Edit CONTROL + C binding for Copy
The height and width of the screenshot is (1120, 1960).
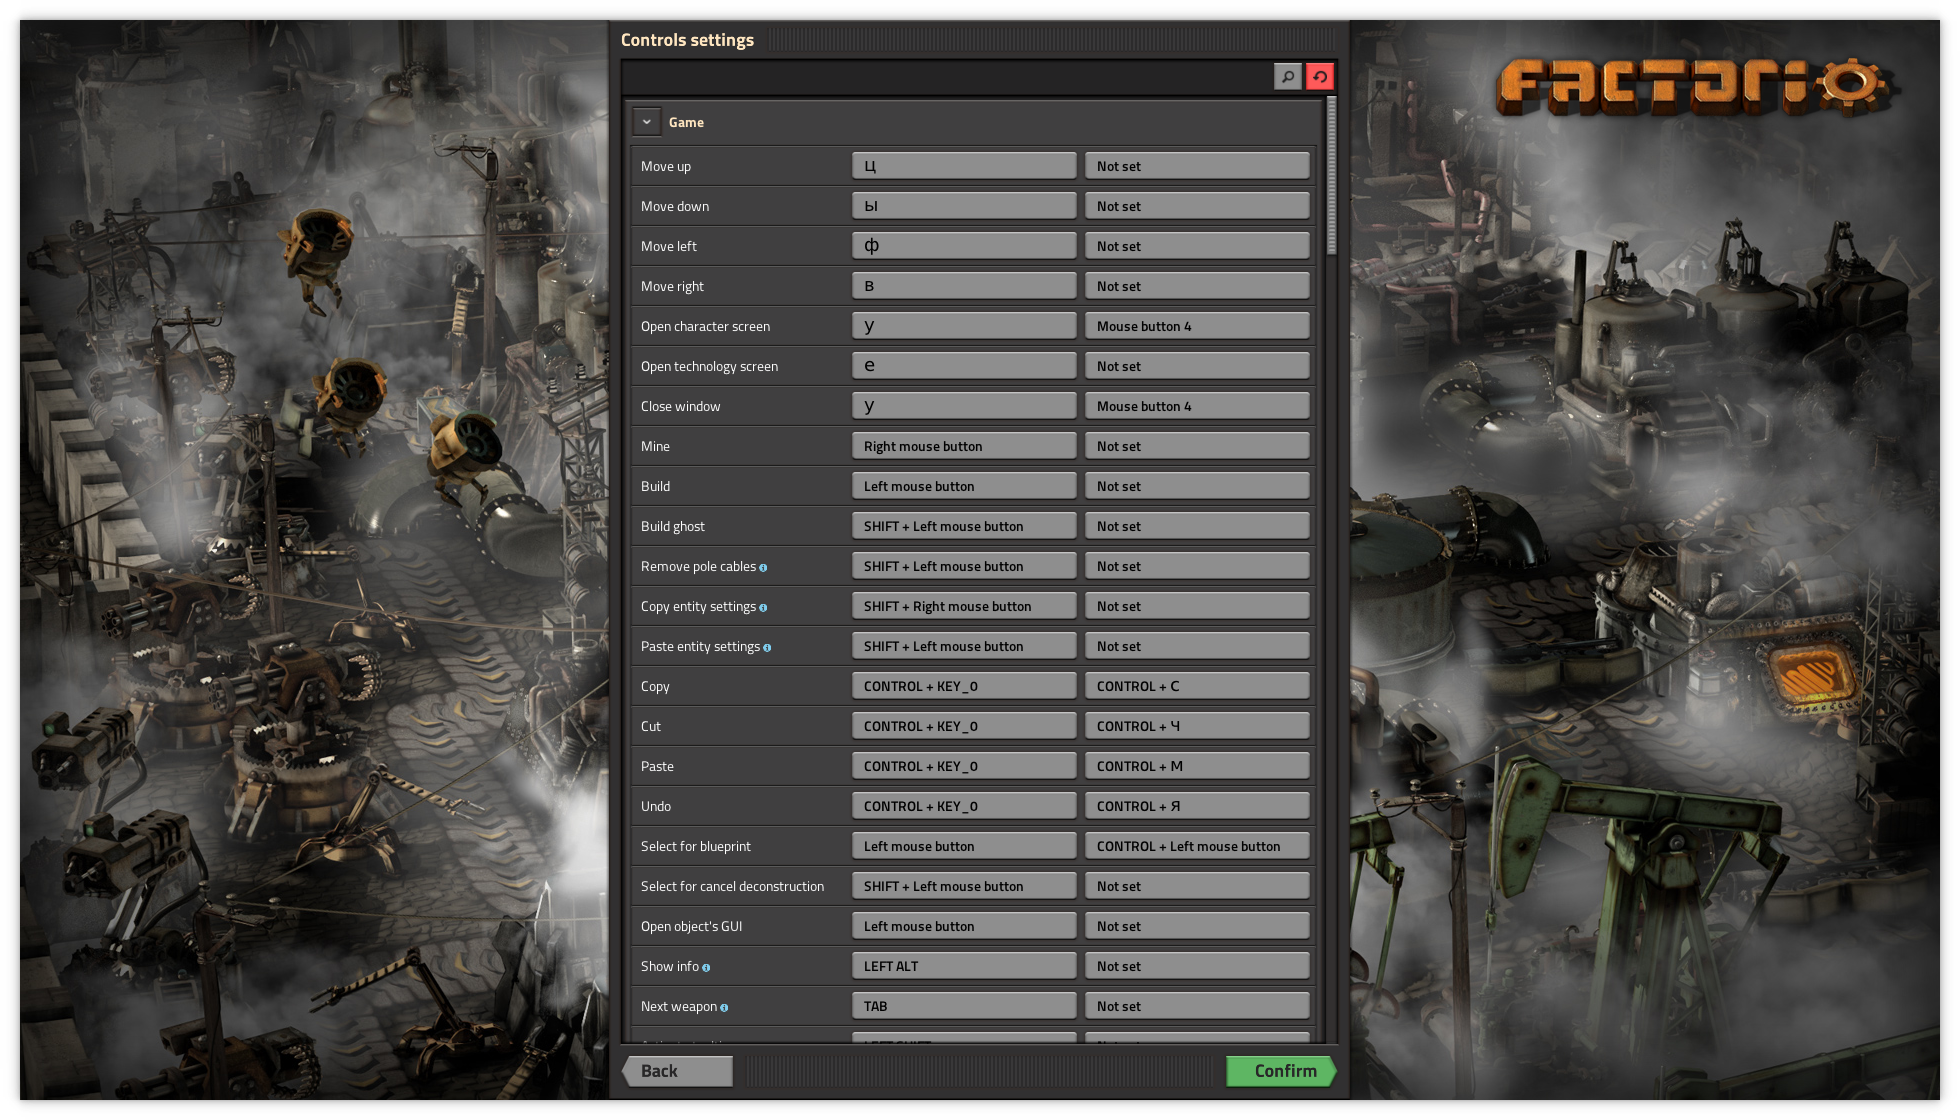point(1196,686)
